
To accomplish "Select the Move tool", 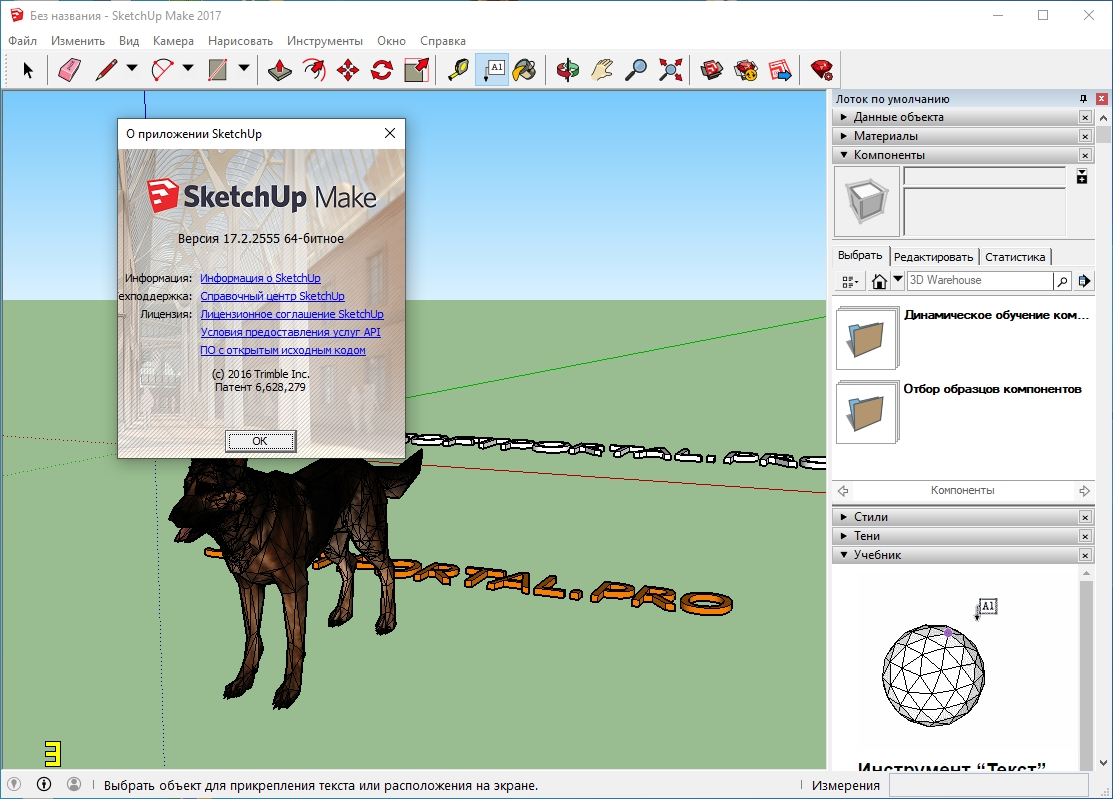I will 348,70.
